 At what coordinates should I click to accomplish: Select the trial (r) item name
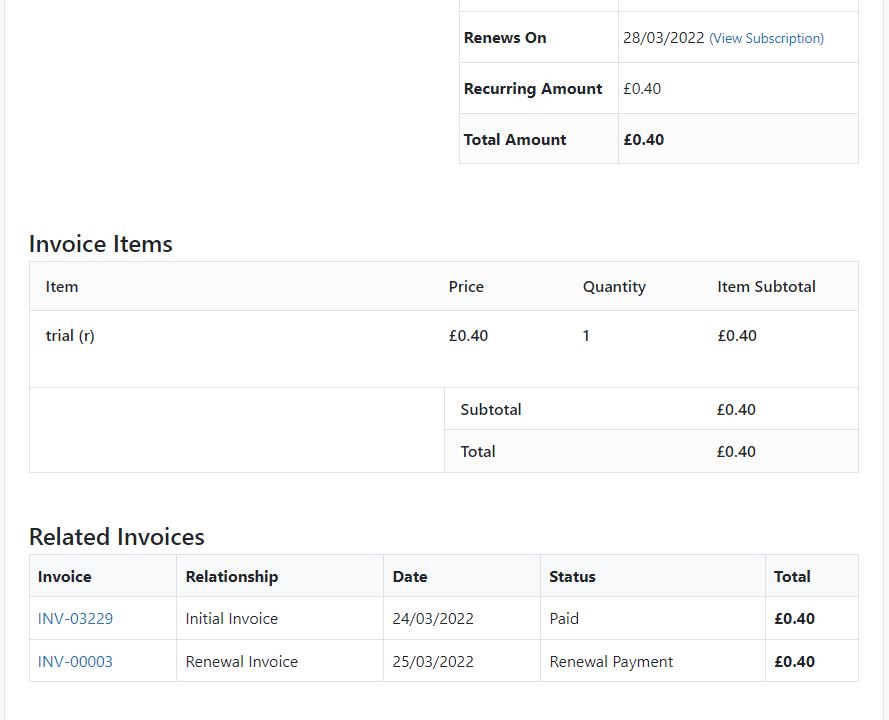(x=70, y=336)
